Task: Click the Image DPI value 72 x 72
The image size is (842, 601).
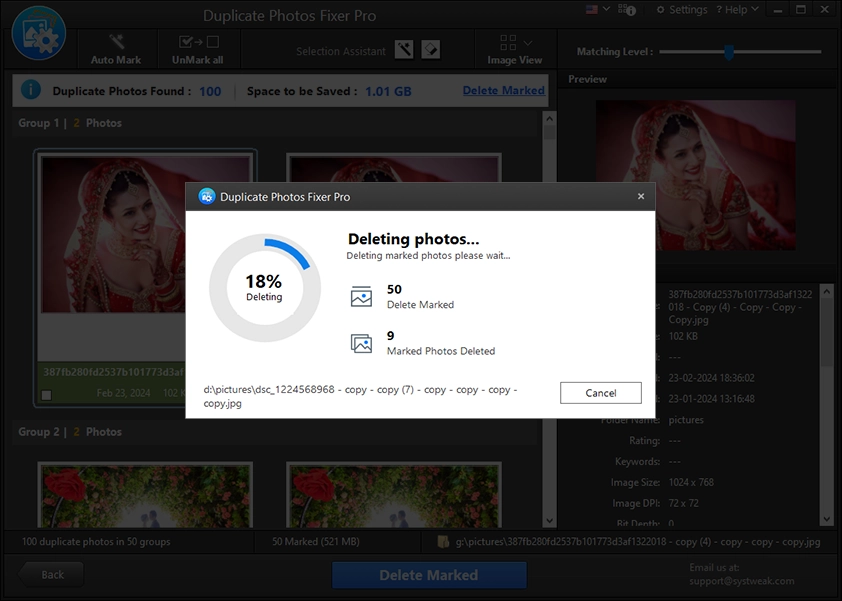Action: click(x=684, y=503)
